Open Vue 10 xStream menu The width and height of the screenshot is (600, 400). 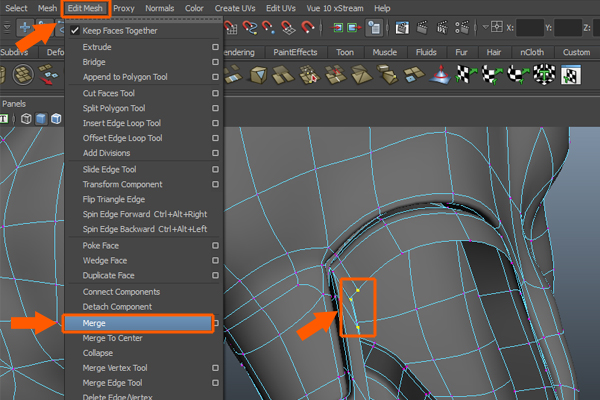tap(335, 8)
